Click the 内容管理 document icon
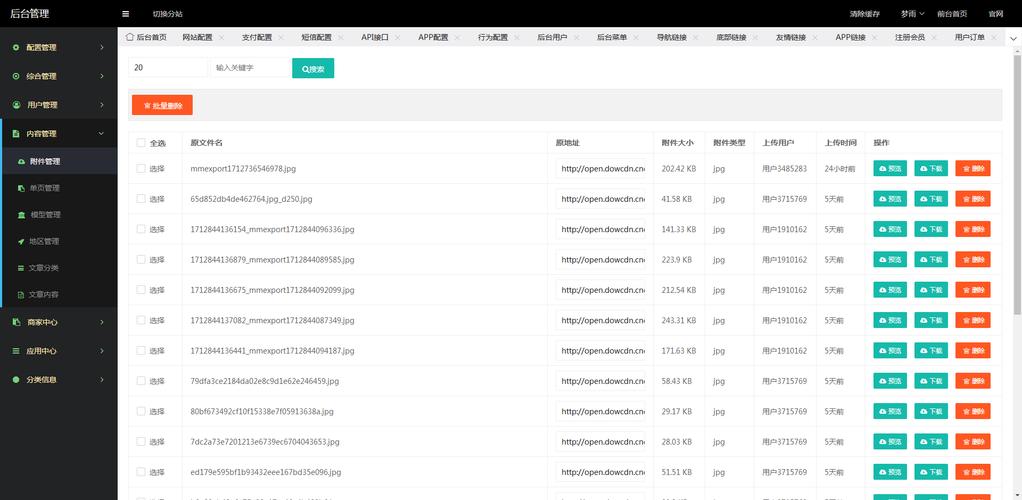Image resolution: width=1022 pixels, height=500 pixels. coord(16,134)
